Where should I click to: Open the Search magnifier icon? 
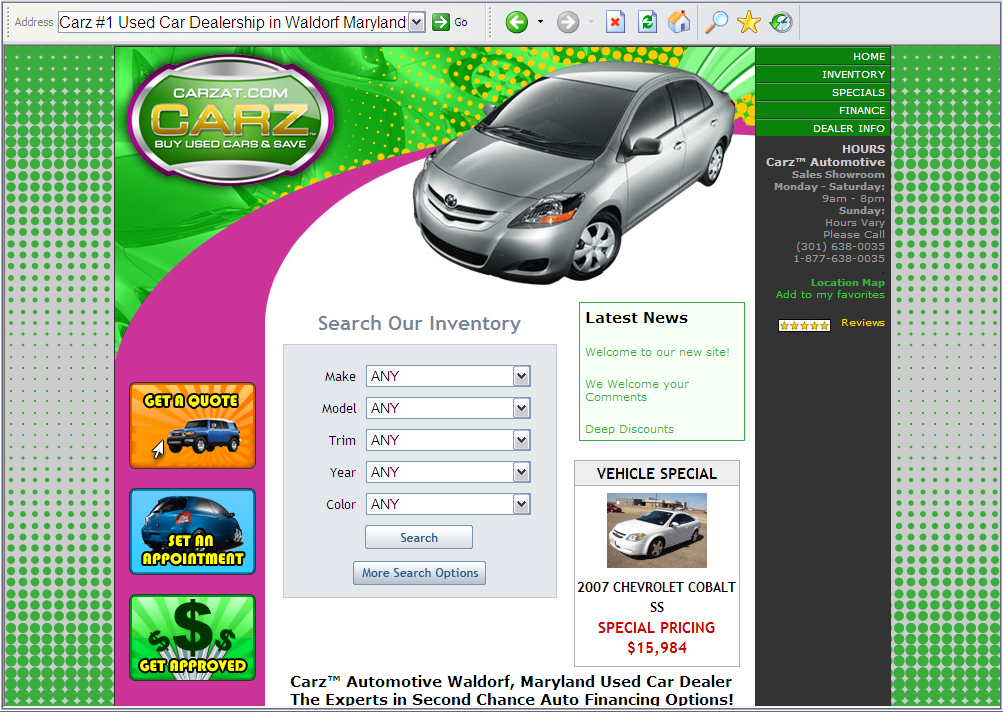pyautogui.click(x=716, y=22)
